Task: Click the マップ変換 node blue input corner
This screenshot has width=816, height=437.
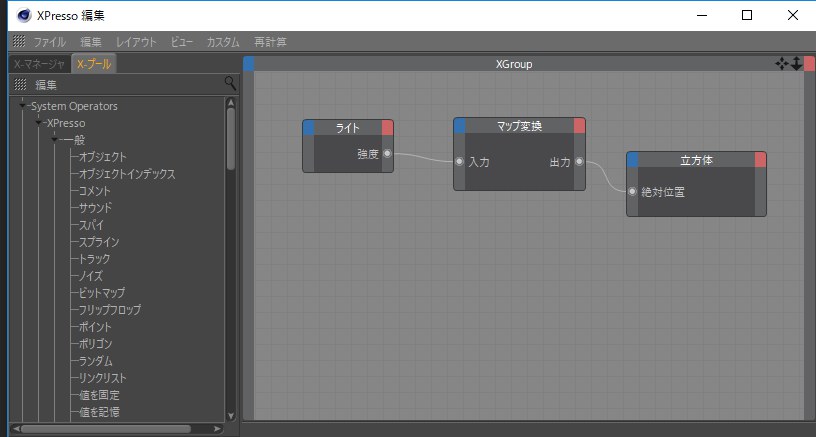Action: point(460,126)
